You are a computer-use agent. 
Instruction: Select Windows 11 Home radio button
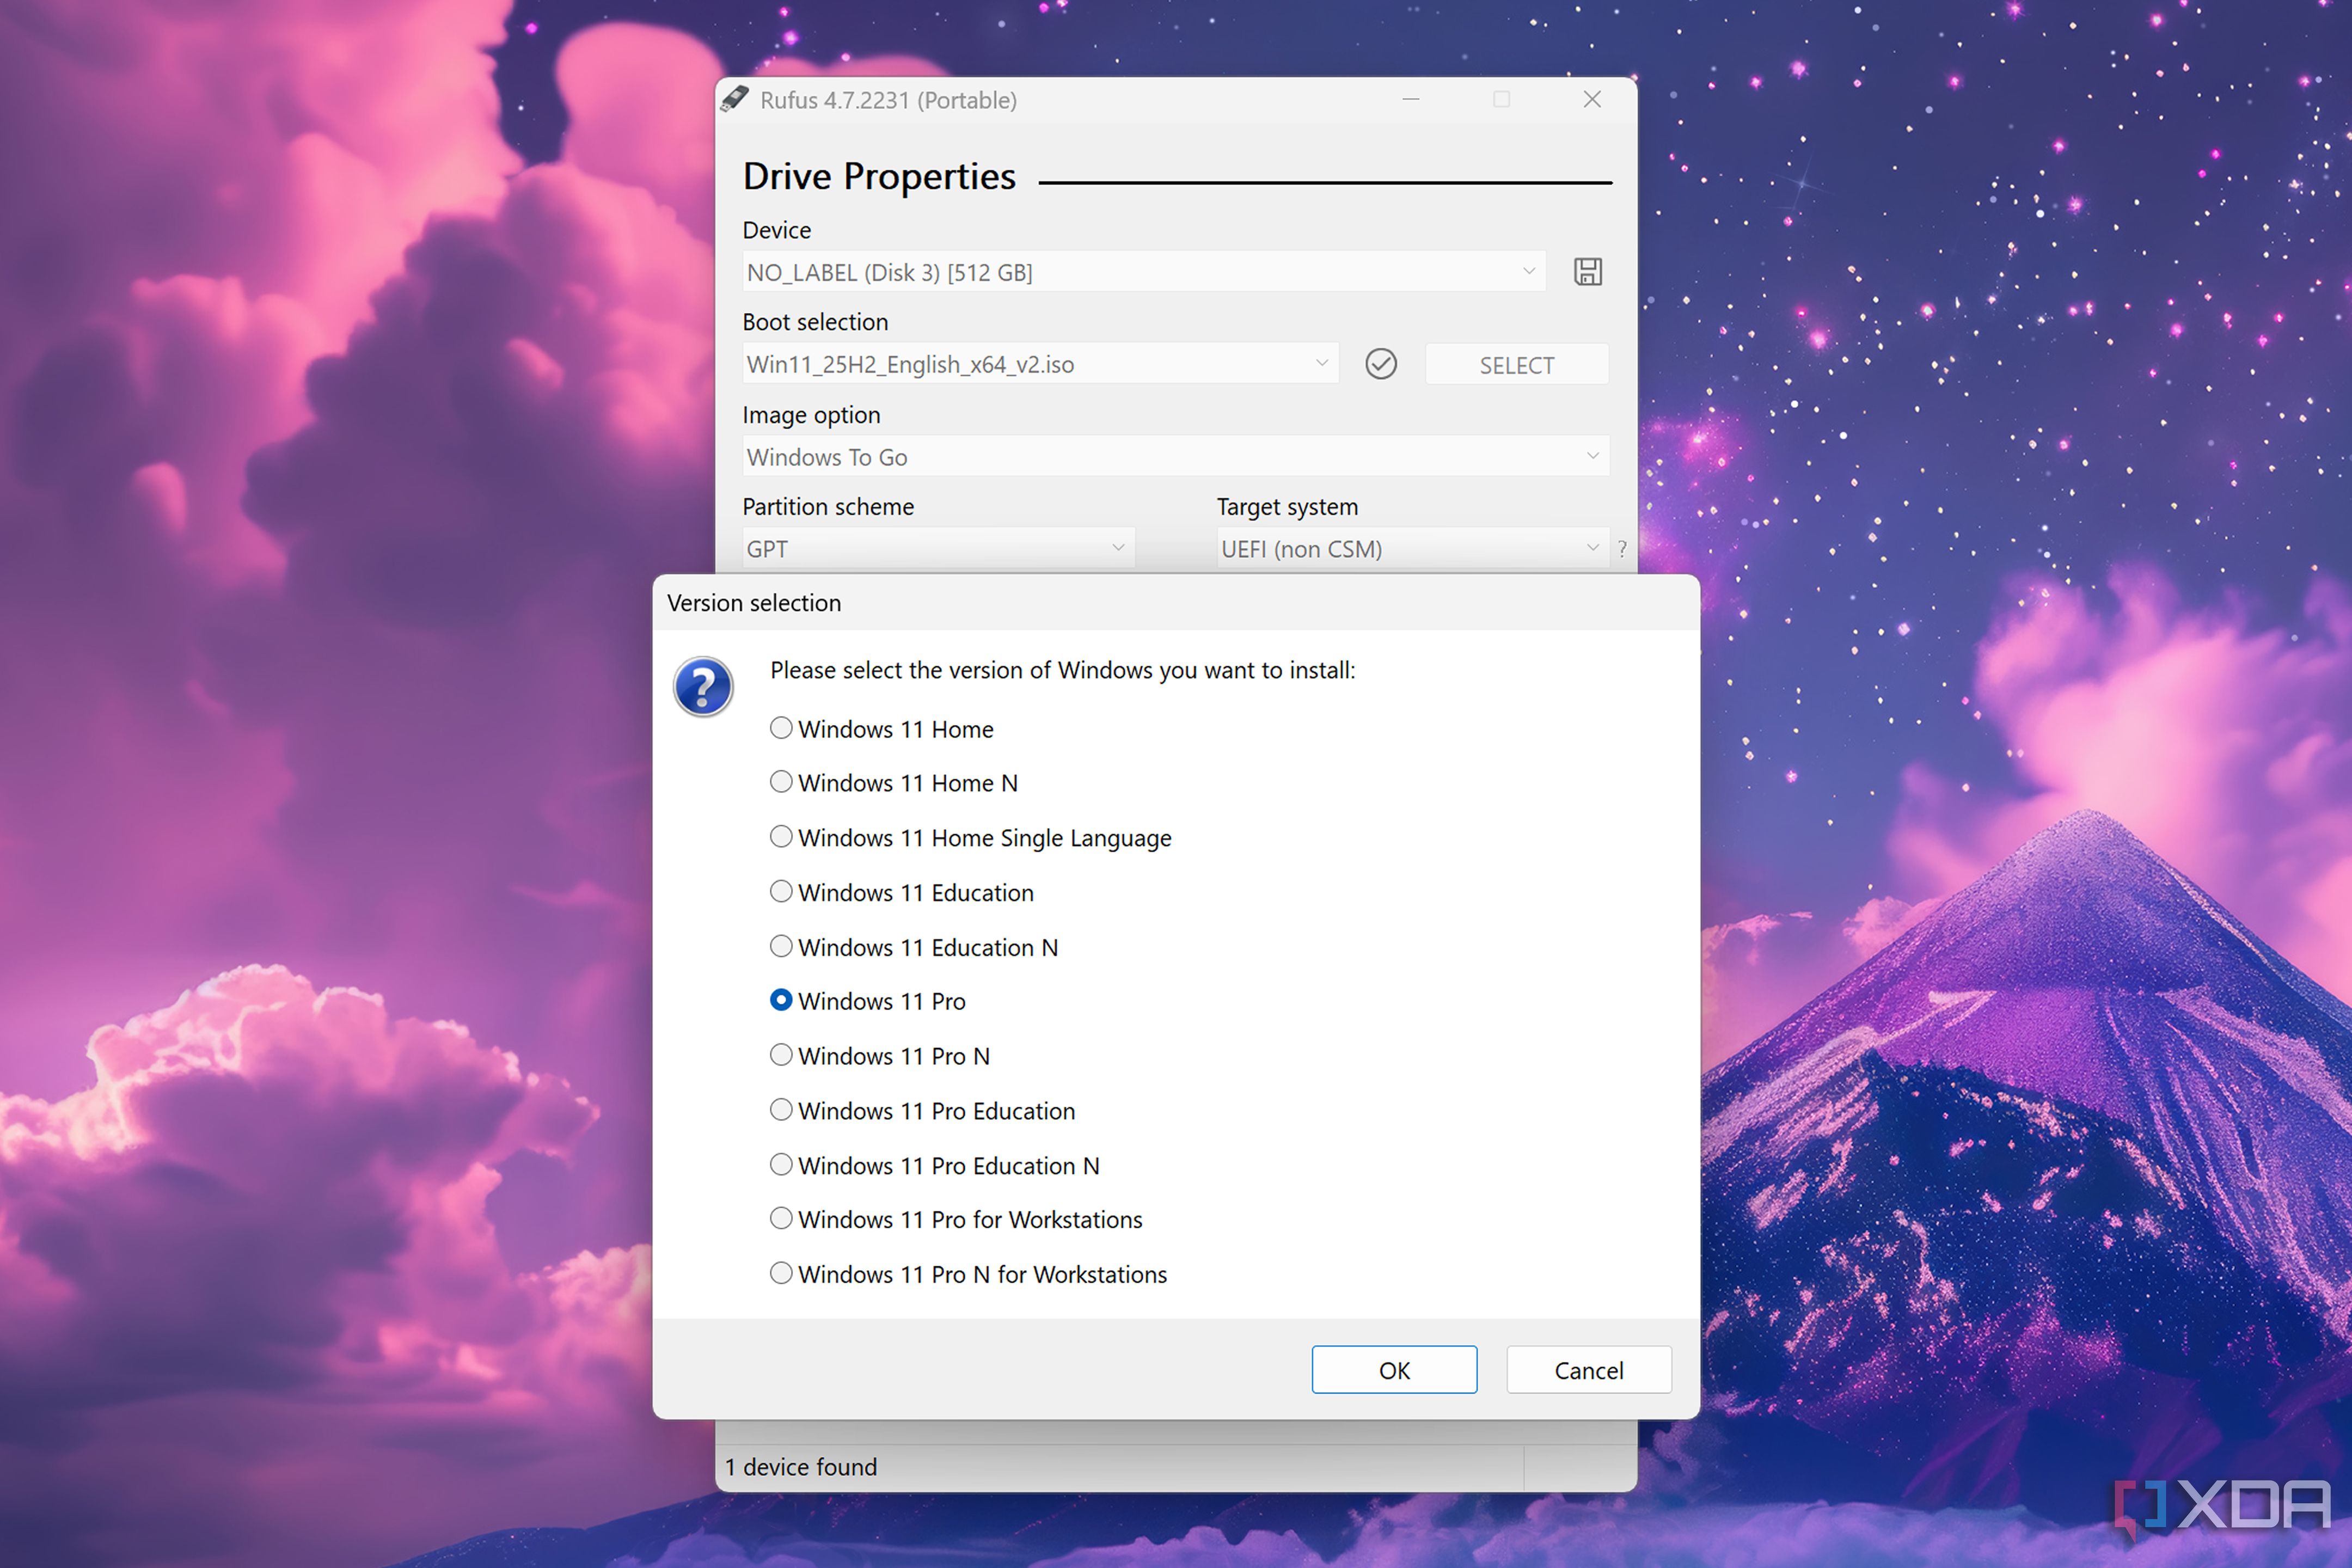(x=781, y=728)
